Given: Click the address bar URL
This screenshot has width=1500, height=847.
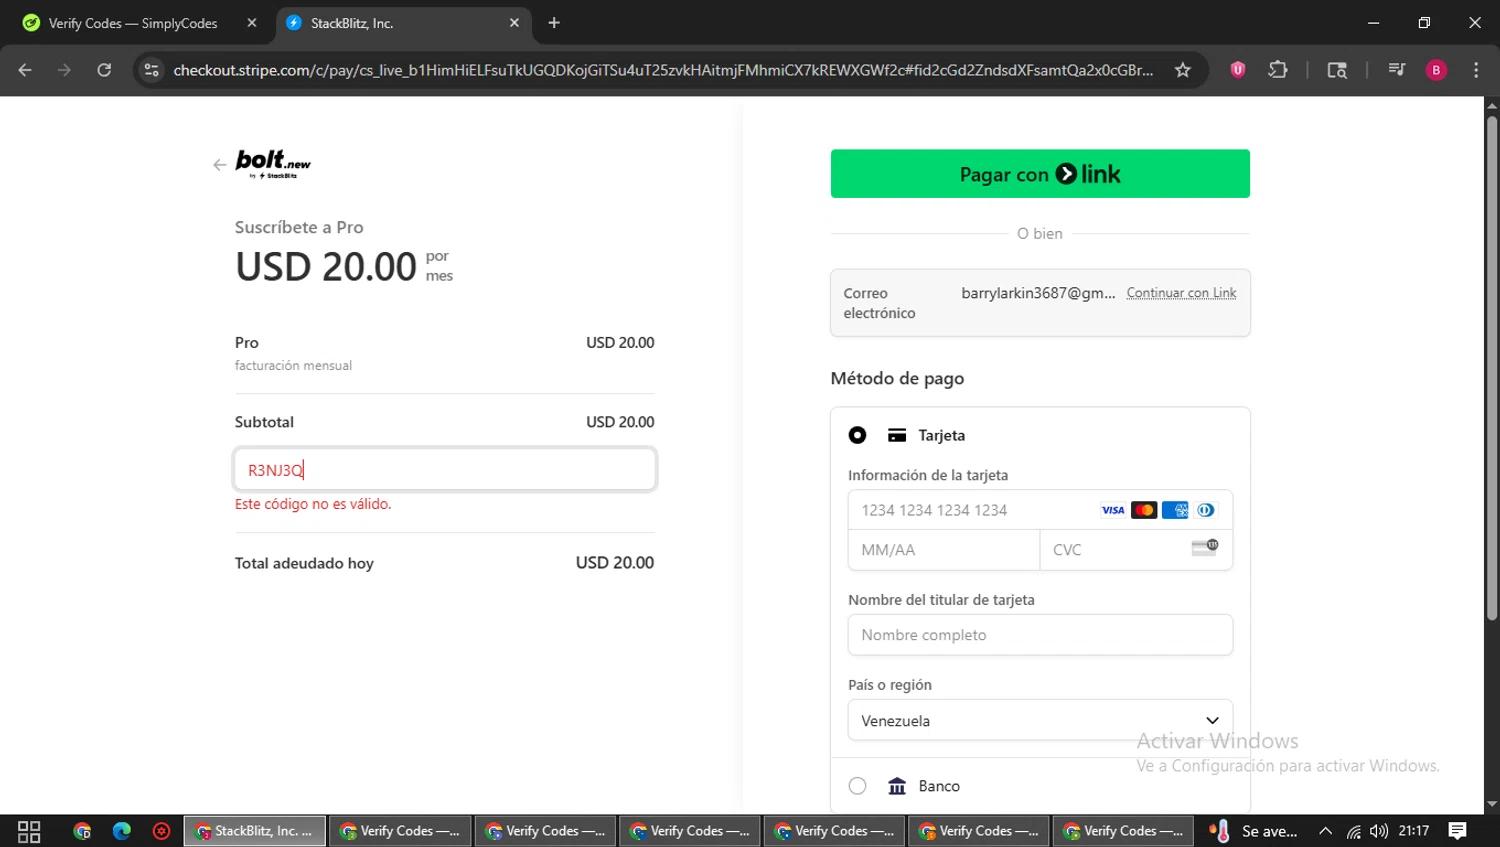Looking at the screenshot, I should (663, 70).
